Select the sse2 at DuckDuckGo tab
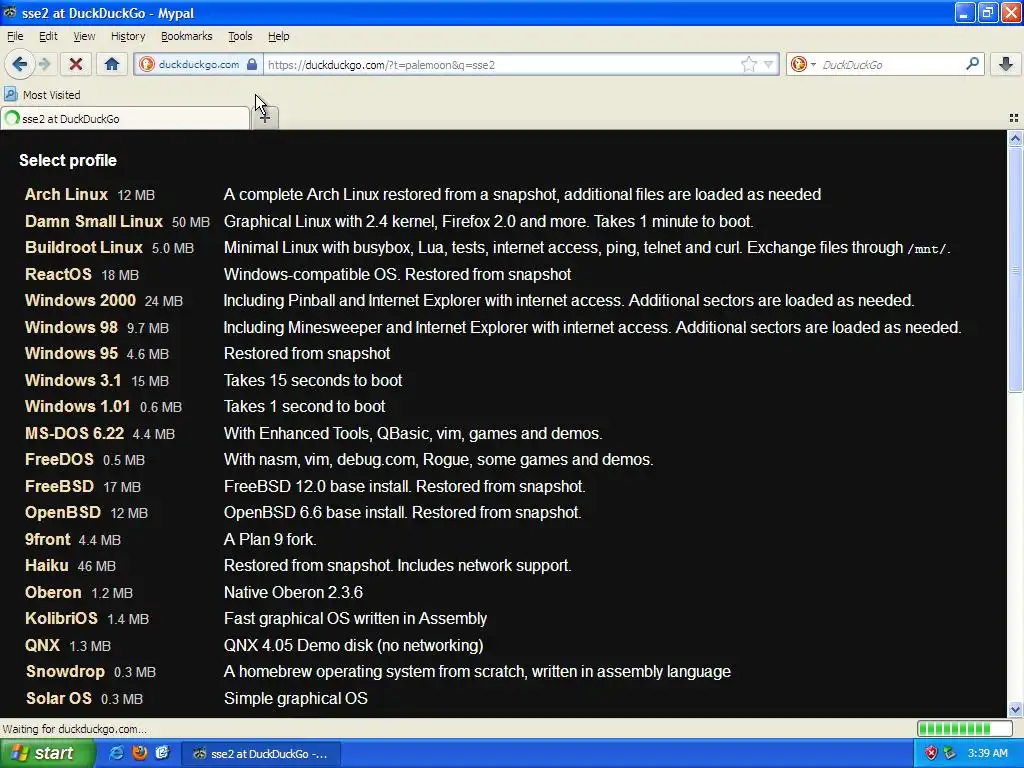This screenshot has height=768, width=1024. click(x=125, y=118)
